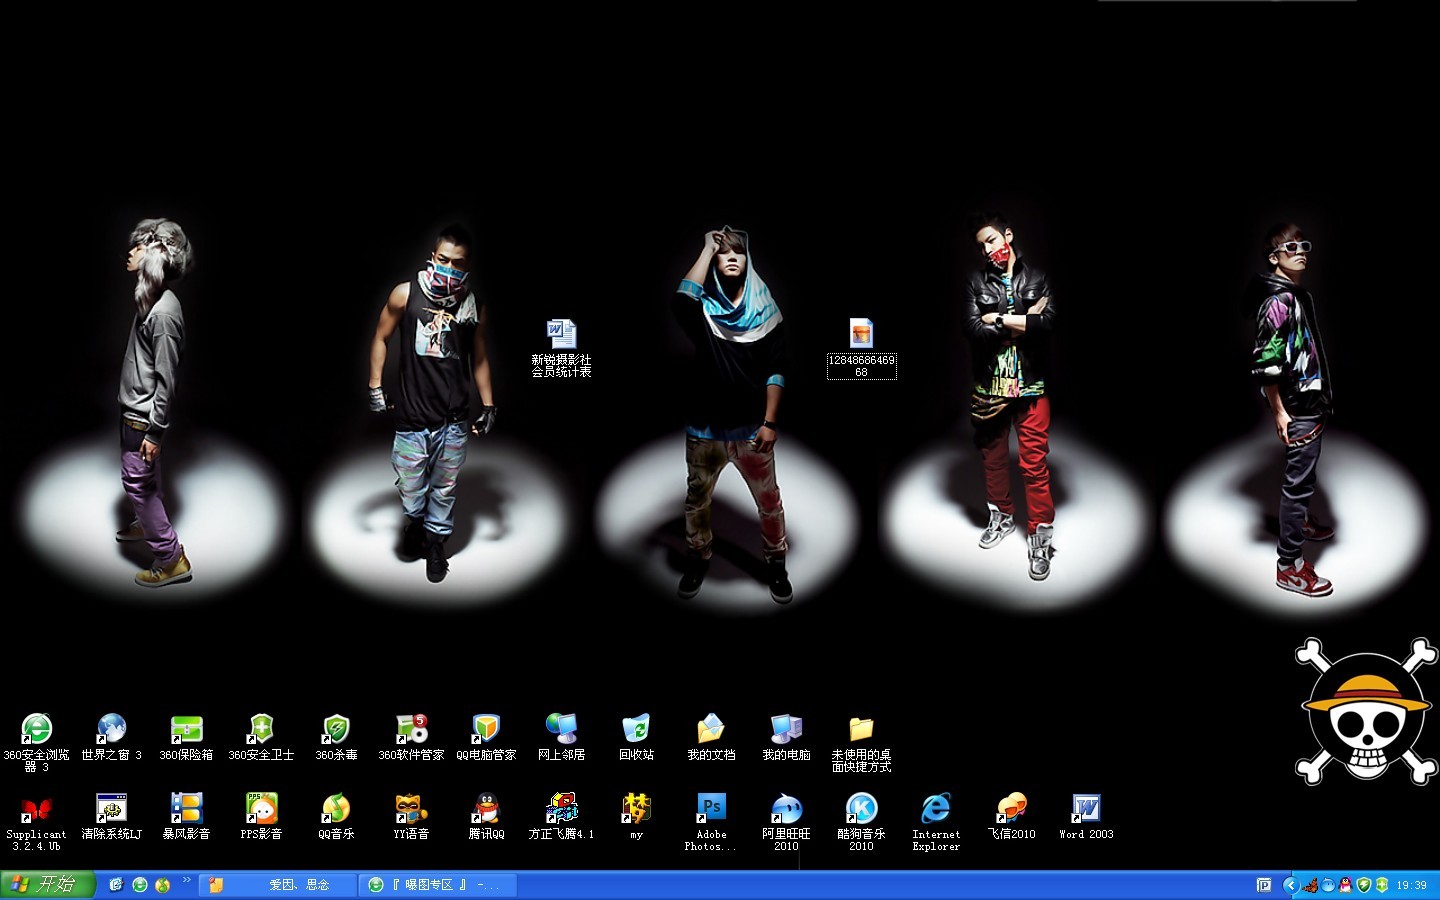This screenshot has height=900, width=1440.
Task: Select the desktop icon labeled my
Action: coord(636,816)
